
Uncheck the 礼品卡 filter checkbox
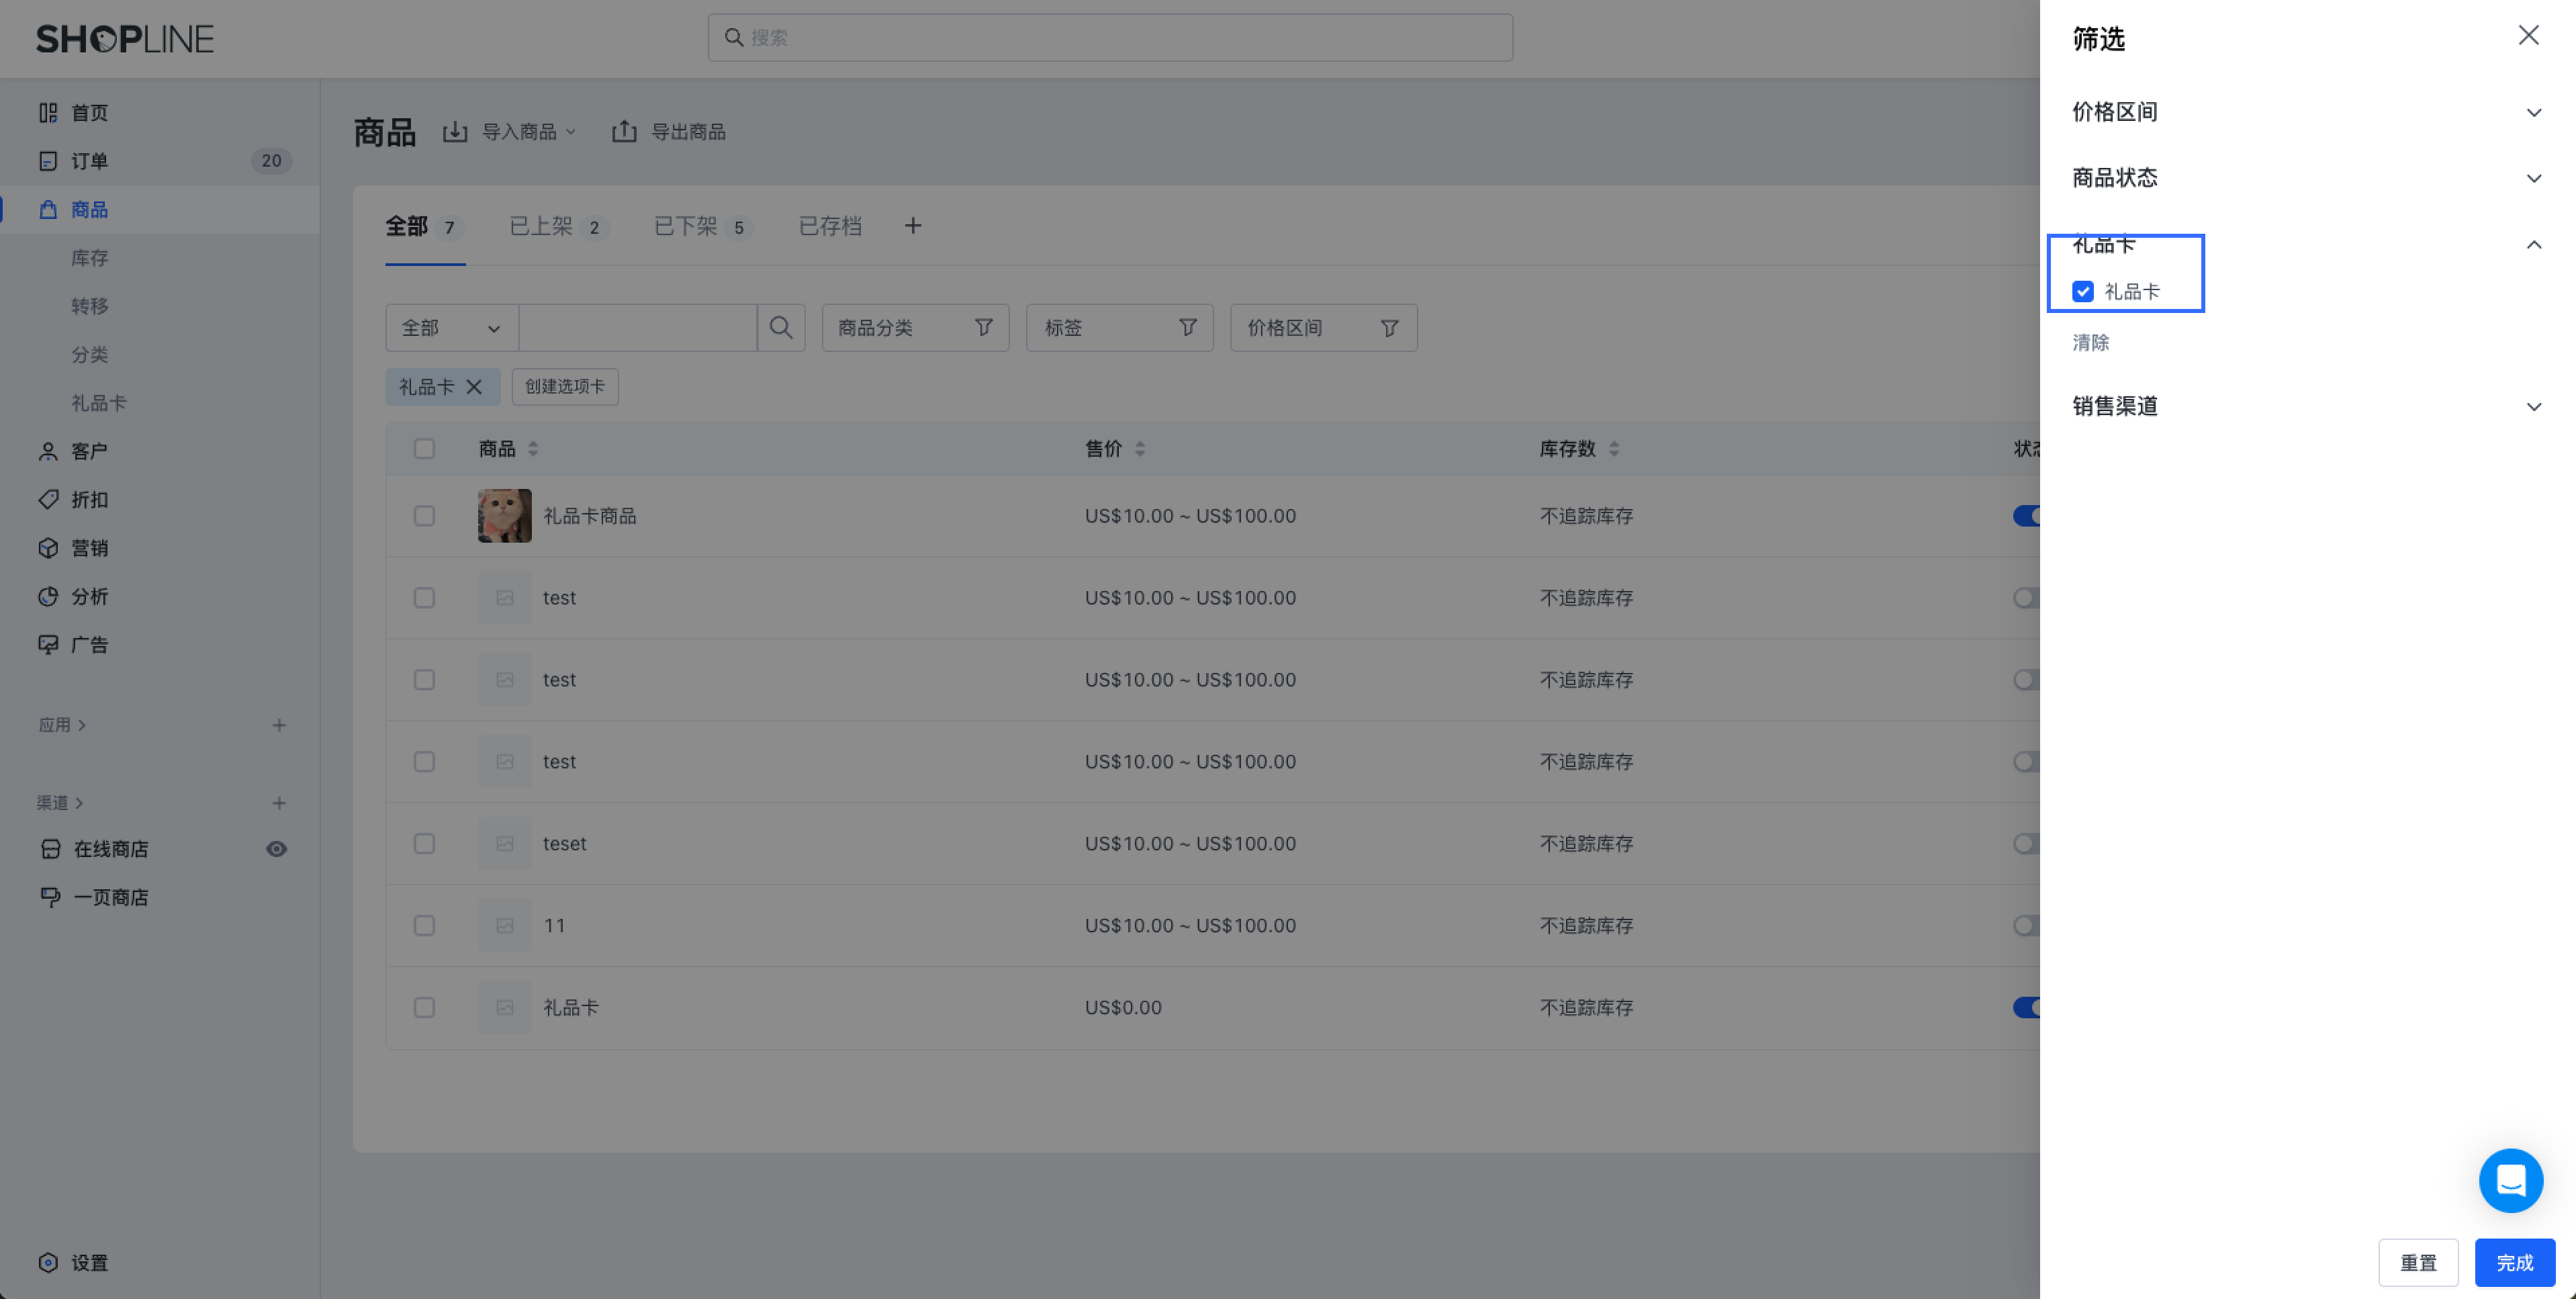[x=2083, y=292]
